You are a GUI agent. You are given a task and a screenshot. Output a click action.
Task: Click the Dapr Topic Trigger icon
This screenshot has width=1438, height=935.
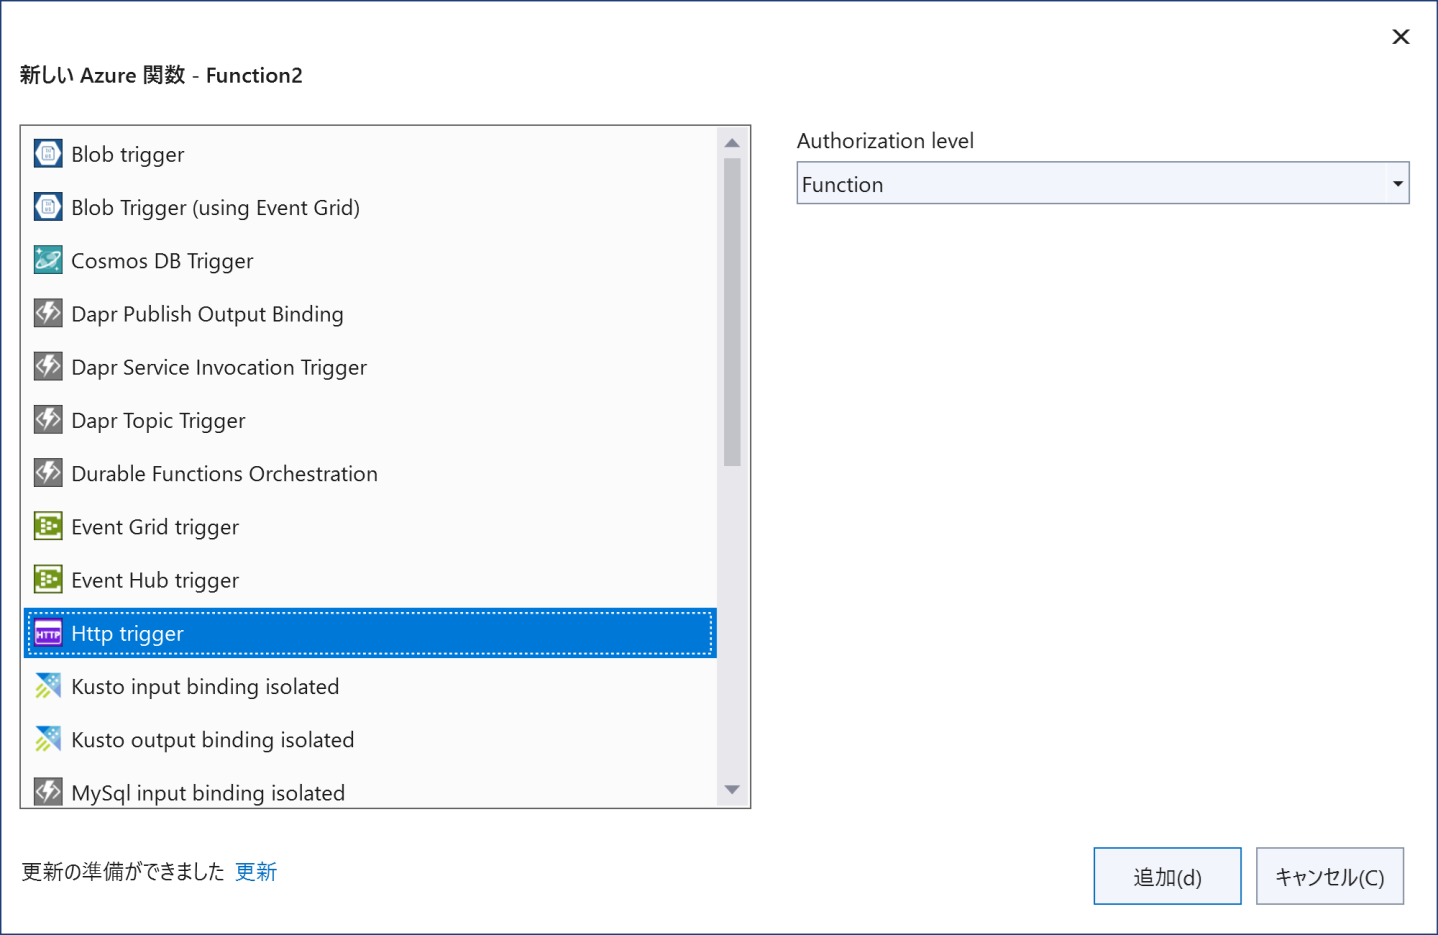48,419
